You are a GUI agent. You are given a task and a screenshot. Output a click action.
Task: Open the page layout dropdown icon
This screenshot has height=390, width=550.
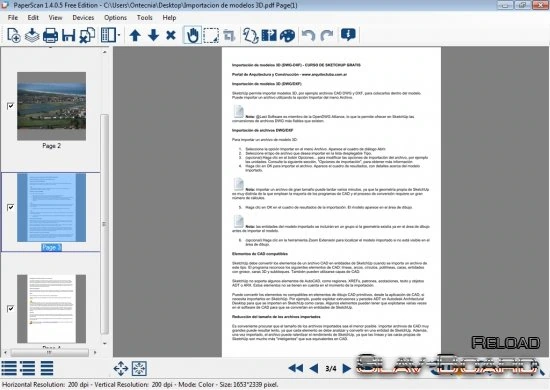(110, 35)
